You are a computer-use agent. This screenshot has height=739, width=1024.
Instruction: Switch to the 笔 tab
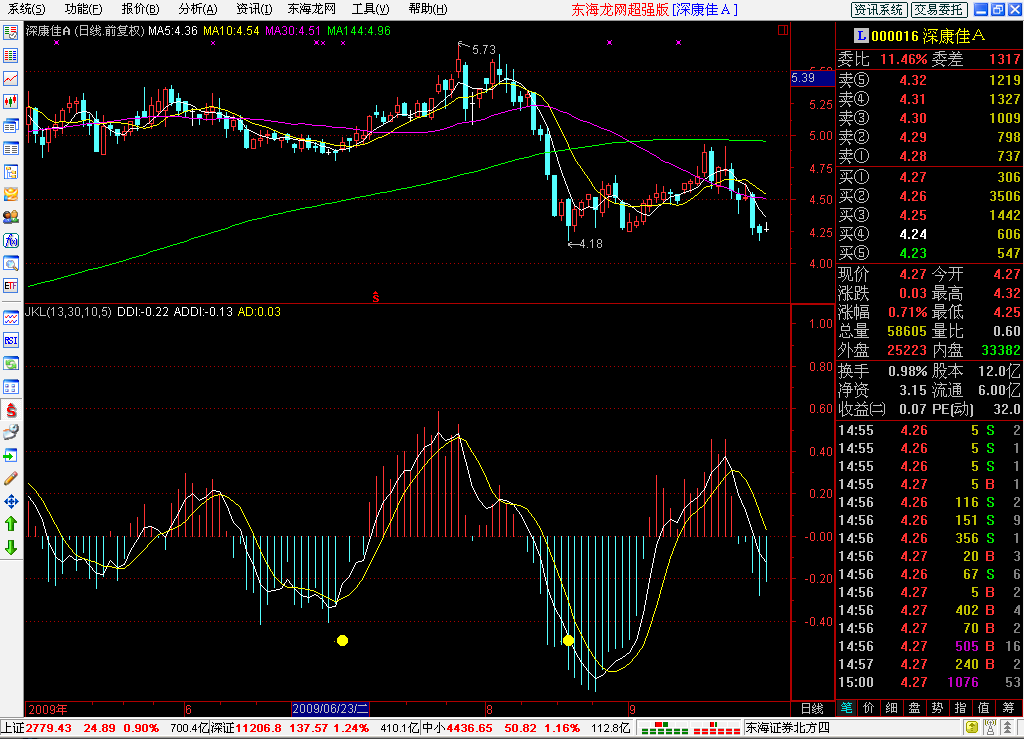846,708
